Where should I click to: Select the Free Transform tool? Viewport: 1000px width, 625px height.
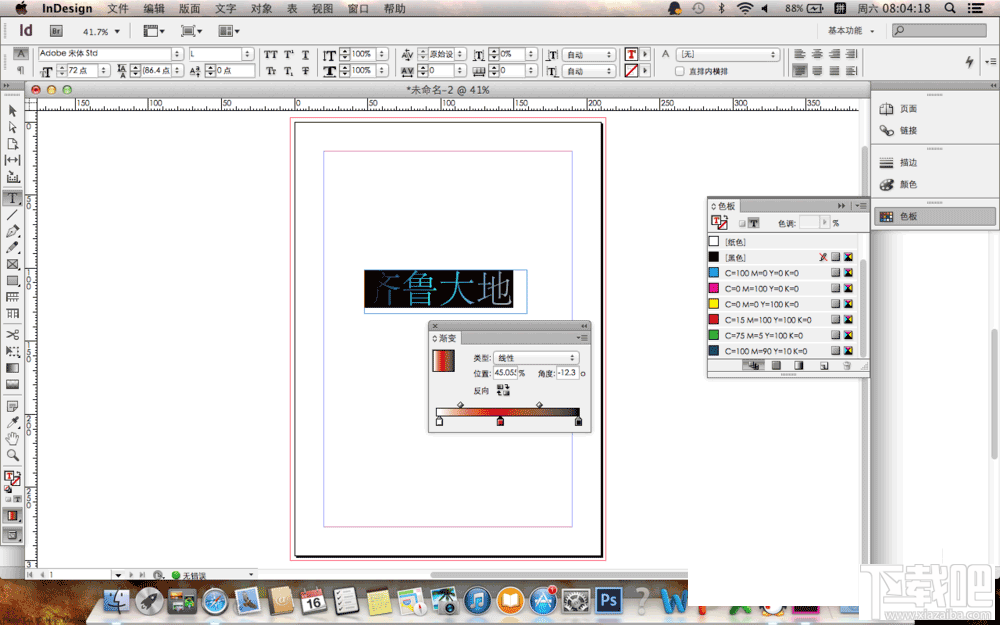point(12,351)
